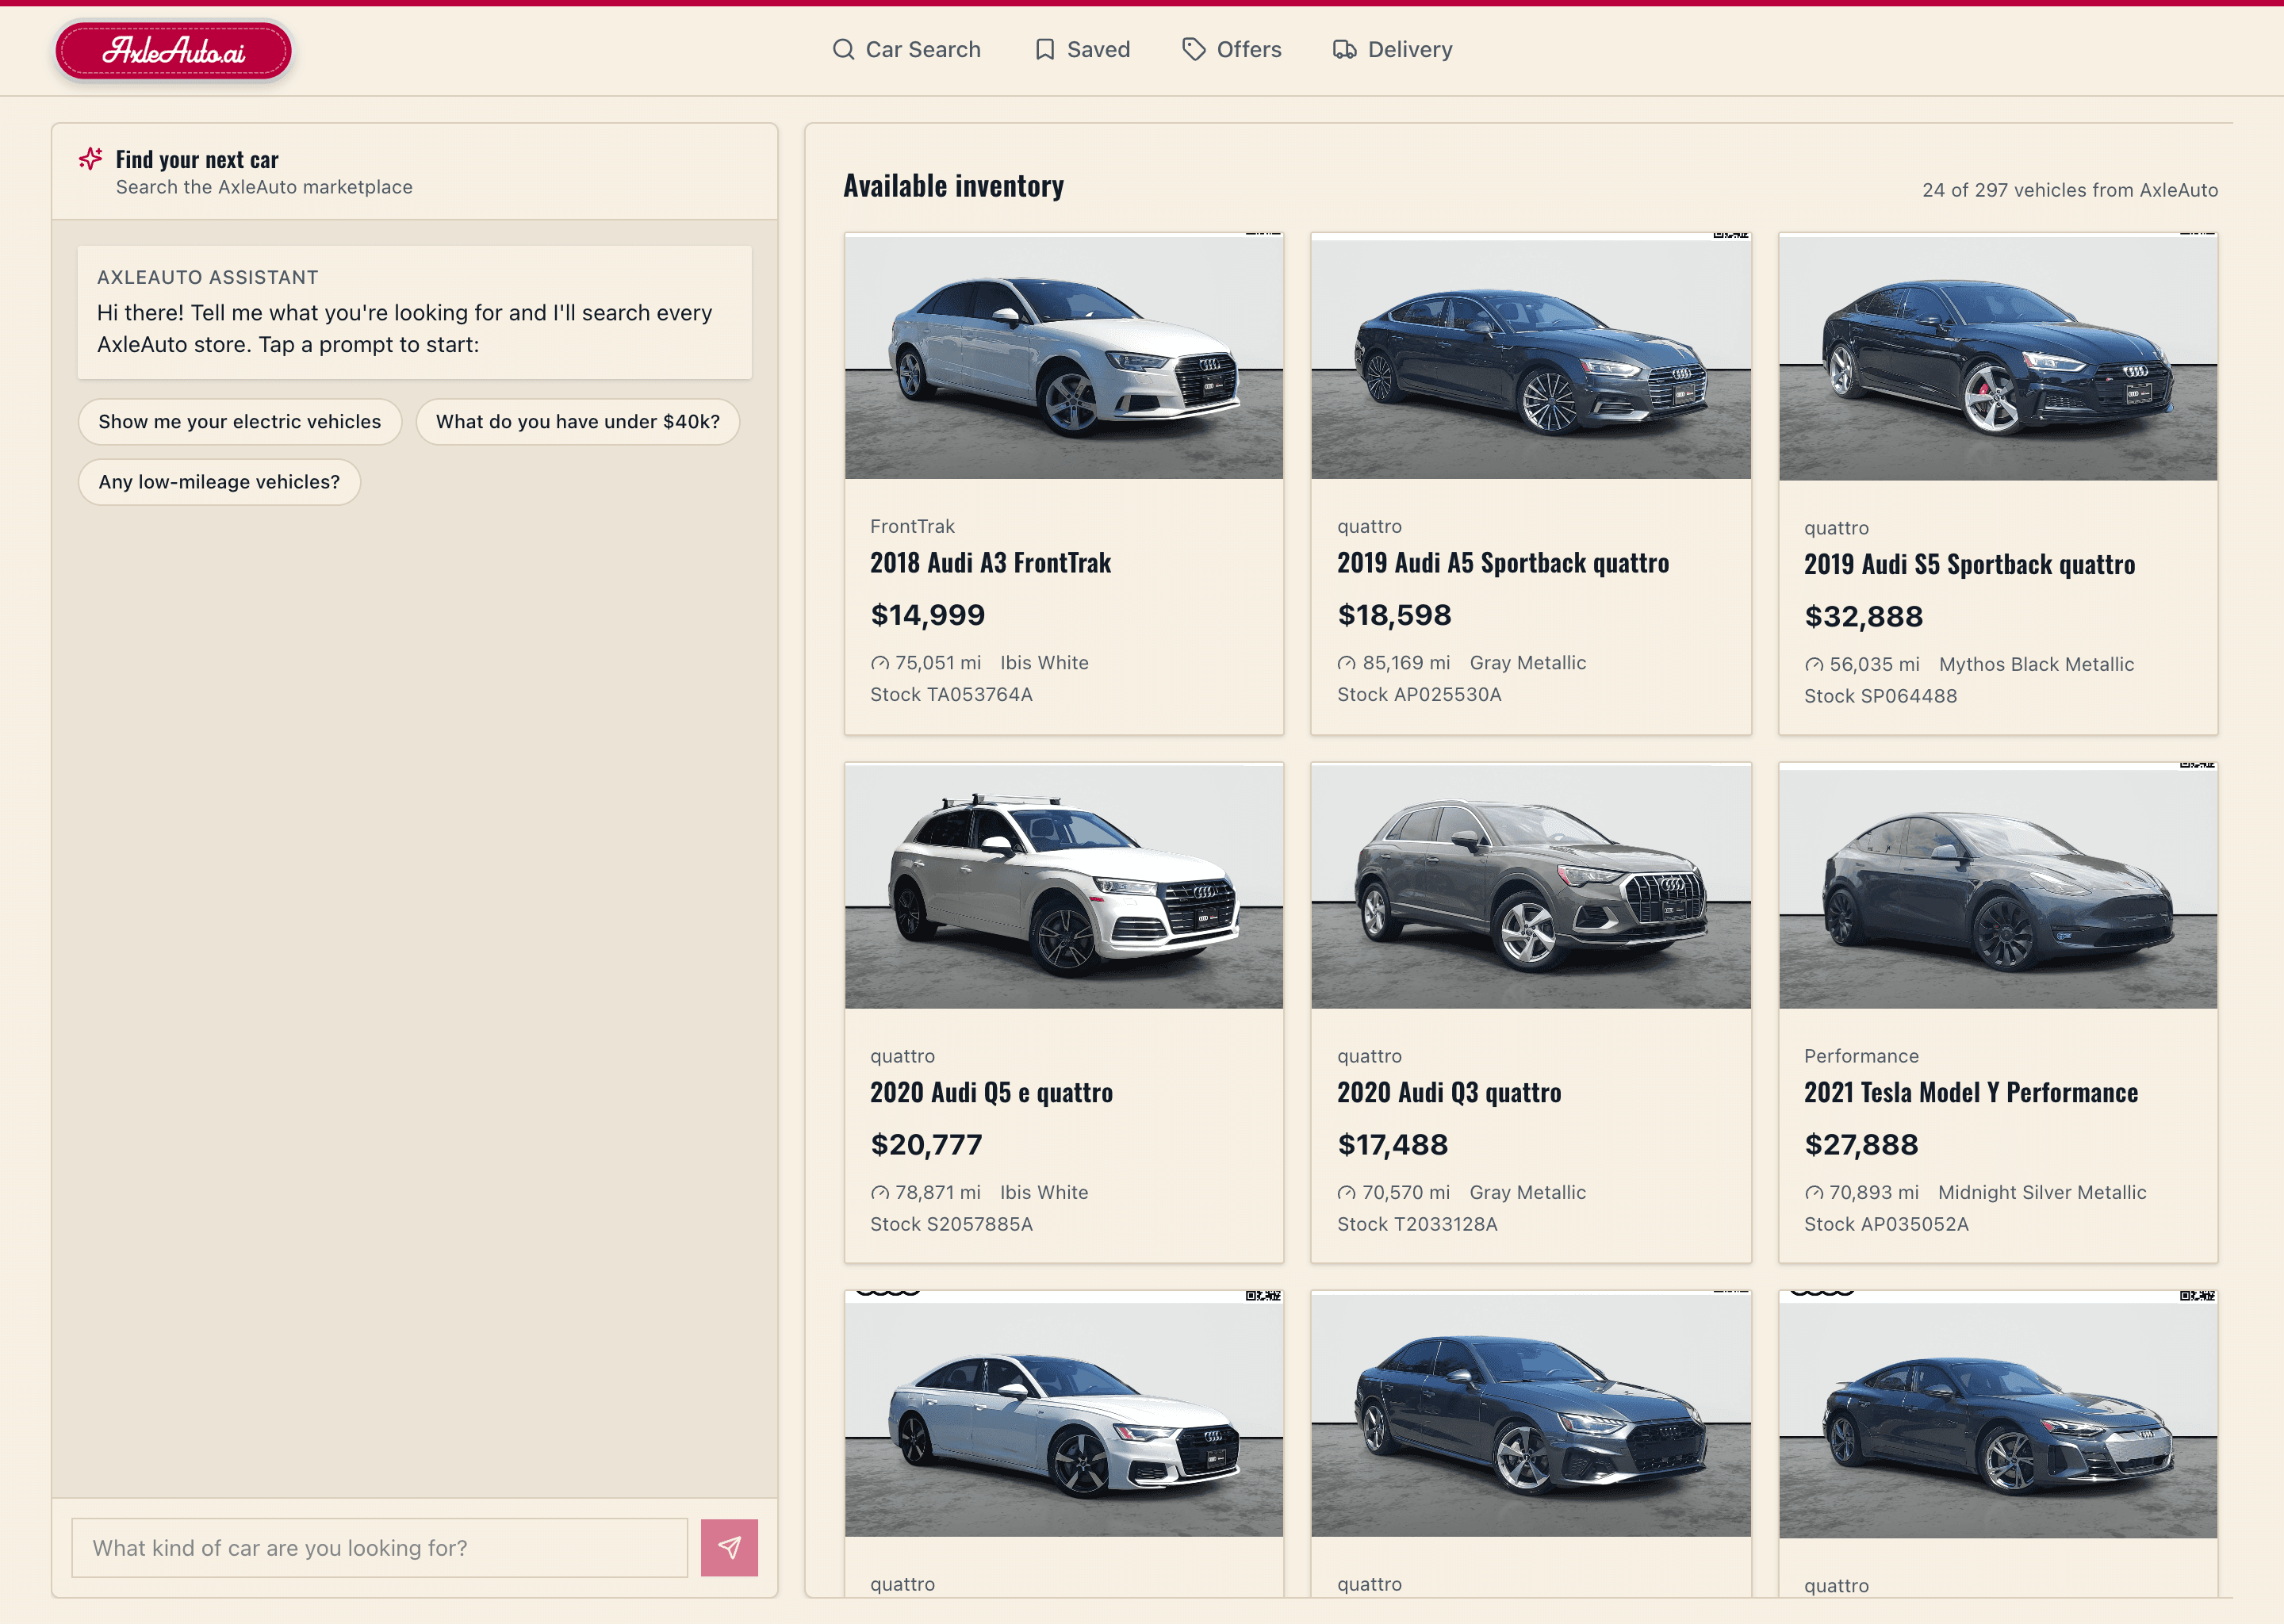Focus the 'What kind of car' chat input
Image resolution: width=2284 pixels, height=1624 pixels.
(380, 1548)
